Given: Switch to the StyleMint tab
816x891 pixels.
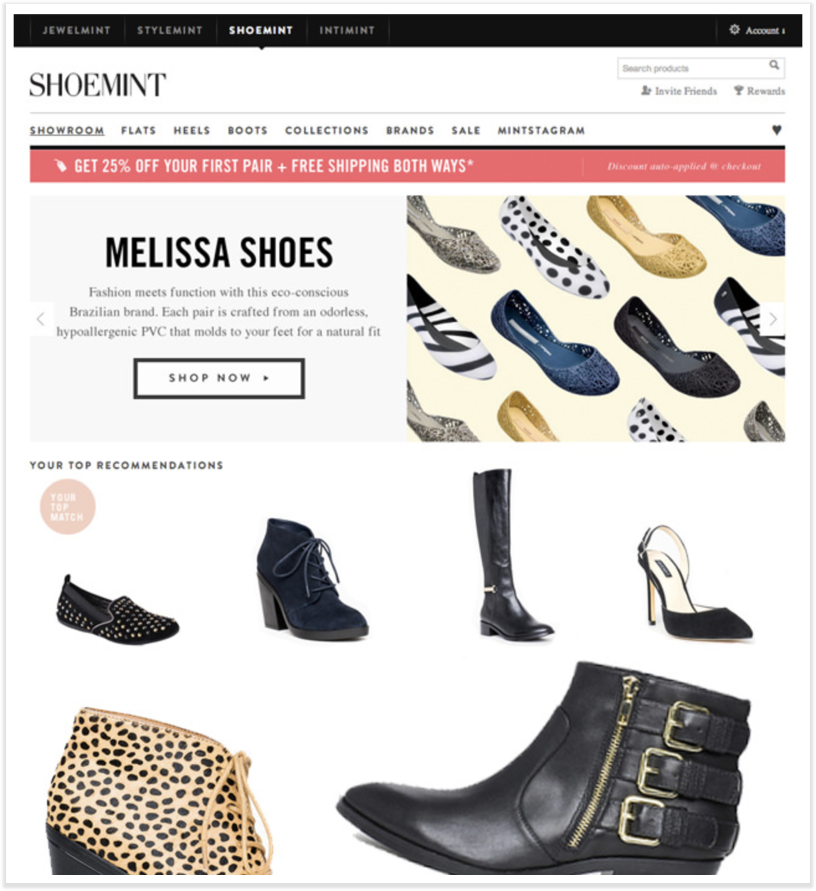Looking at the screenshot, I should click(169, 30).
